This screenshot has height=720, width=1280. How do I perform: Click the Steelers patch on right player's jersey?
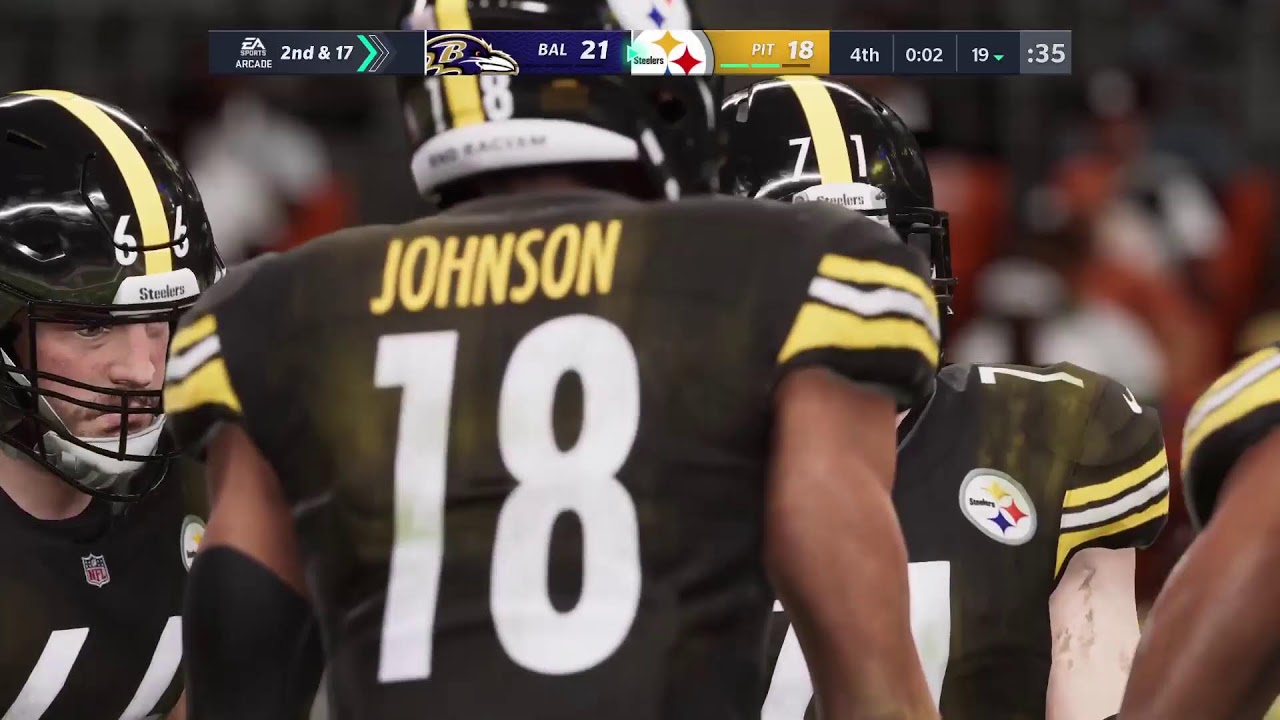pyautogui.click(x=998, y=506)
